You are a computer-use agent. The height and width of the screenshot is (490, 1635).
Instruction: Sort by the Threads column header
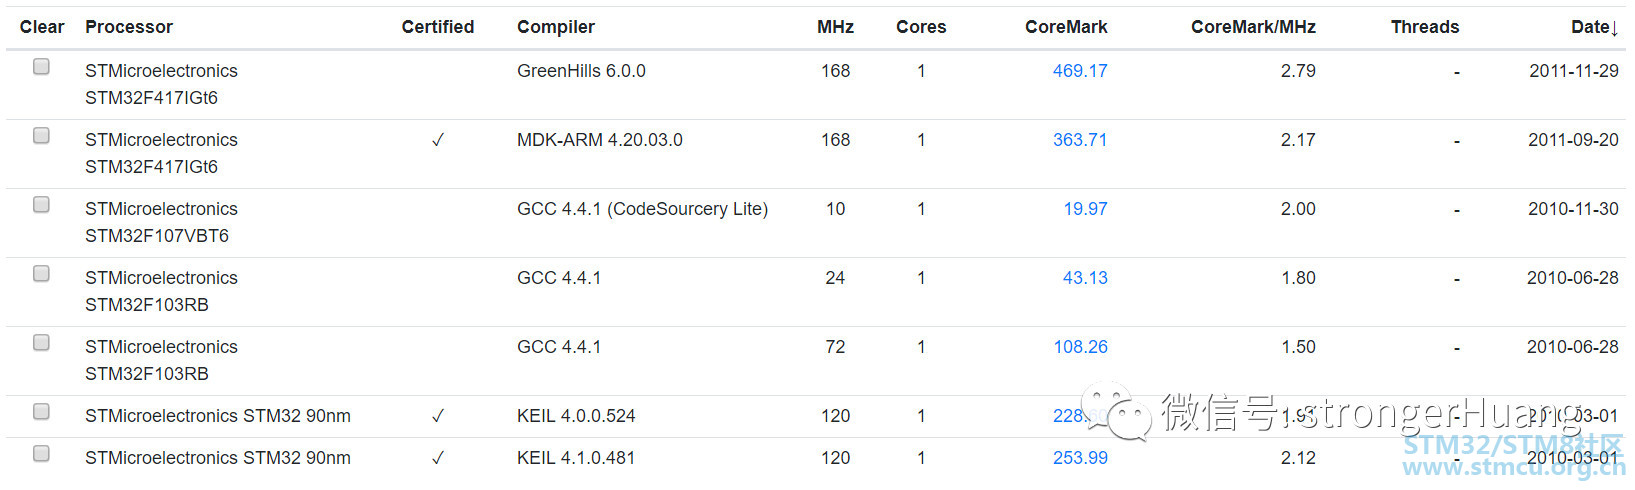pyautogui.click(x=1425, y=27)
